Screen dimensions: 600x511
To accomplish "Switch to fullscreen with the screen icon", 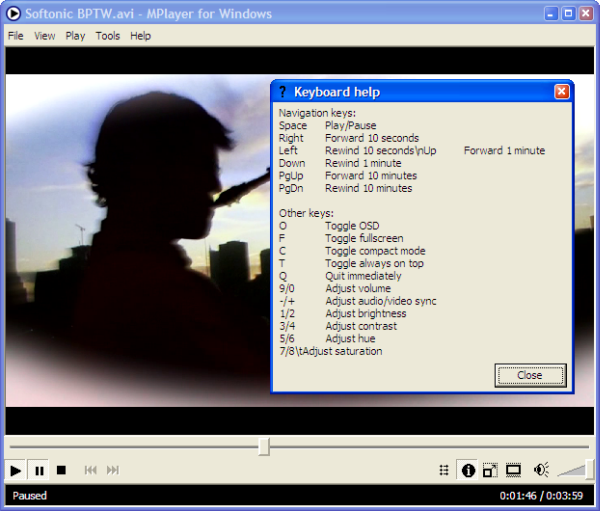I will [513, 470].
